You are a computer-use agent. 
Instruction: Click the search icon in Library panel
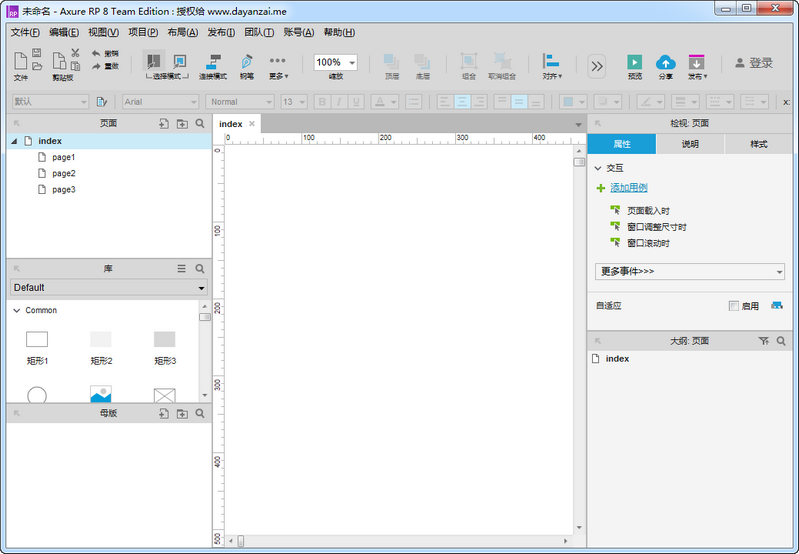200,269
